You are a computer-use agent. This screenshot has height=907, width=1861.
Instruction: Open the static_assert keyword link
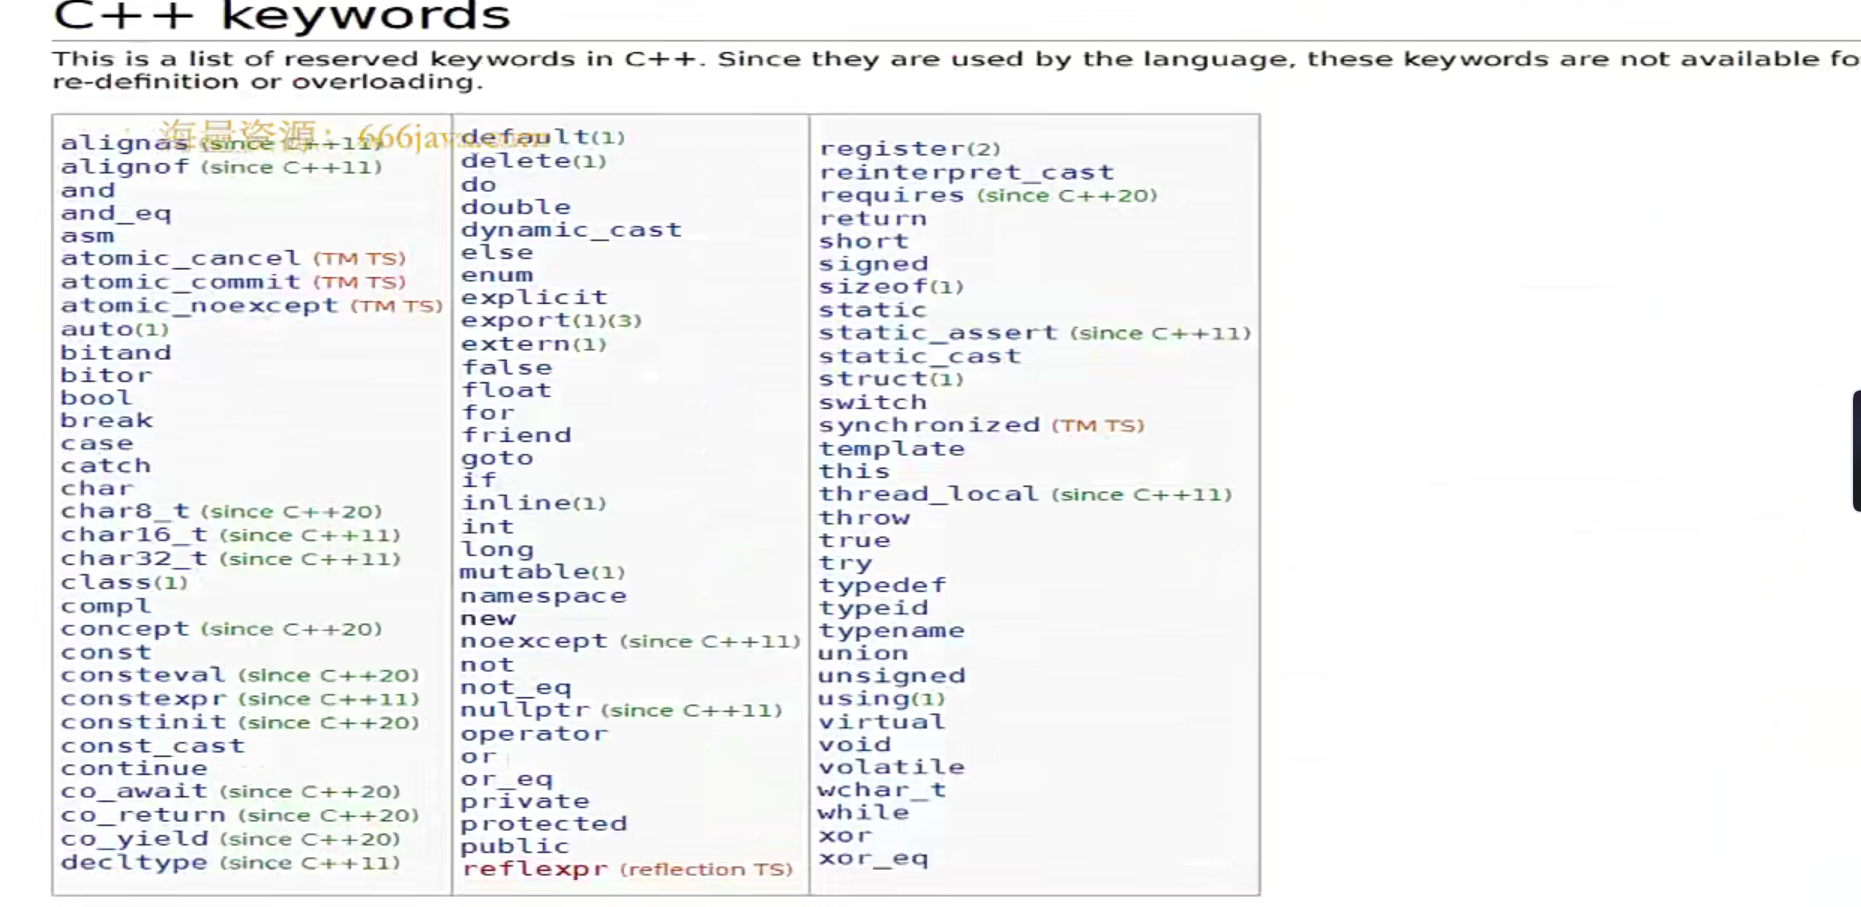pyautogui.click(x=938, y=333)
